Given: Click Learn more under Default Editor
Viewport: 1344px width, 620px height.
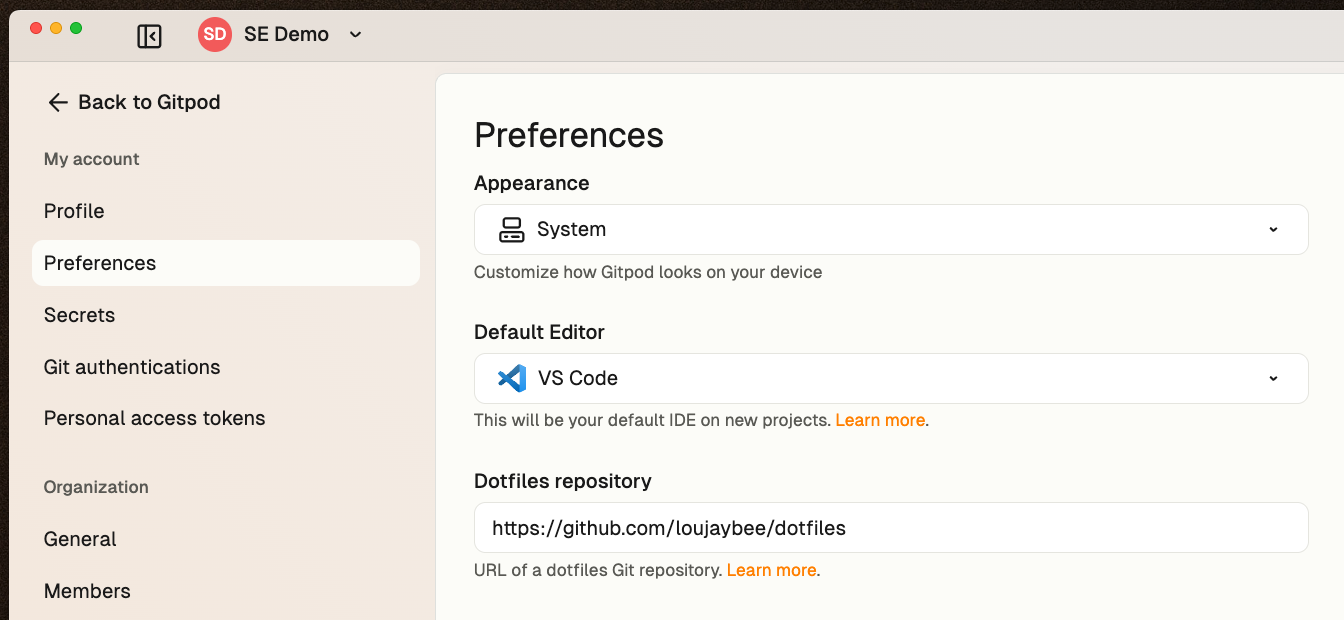Looking at the screenshot, I should tap(880, 420).
